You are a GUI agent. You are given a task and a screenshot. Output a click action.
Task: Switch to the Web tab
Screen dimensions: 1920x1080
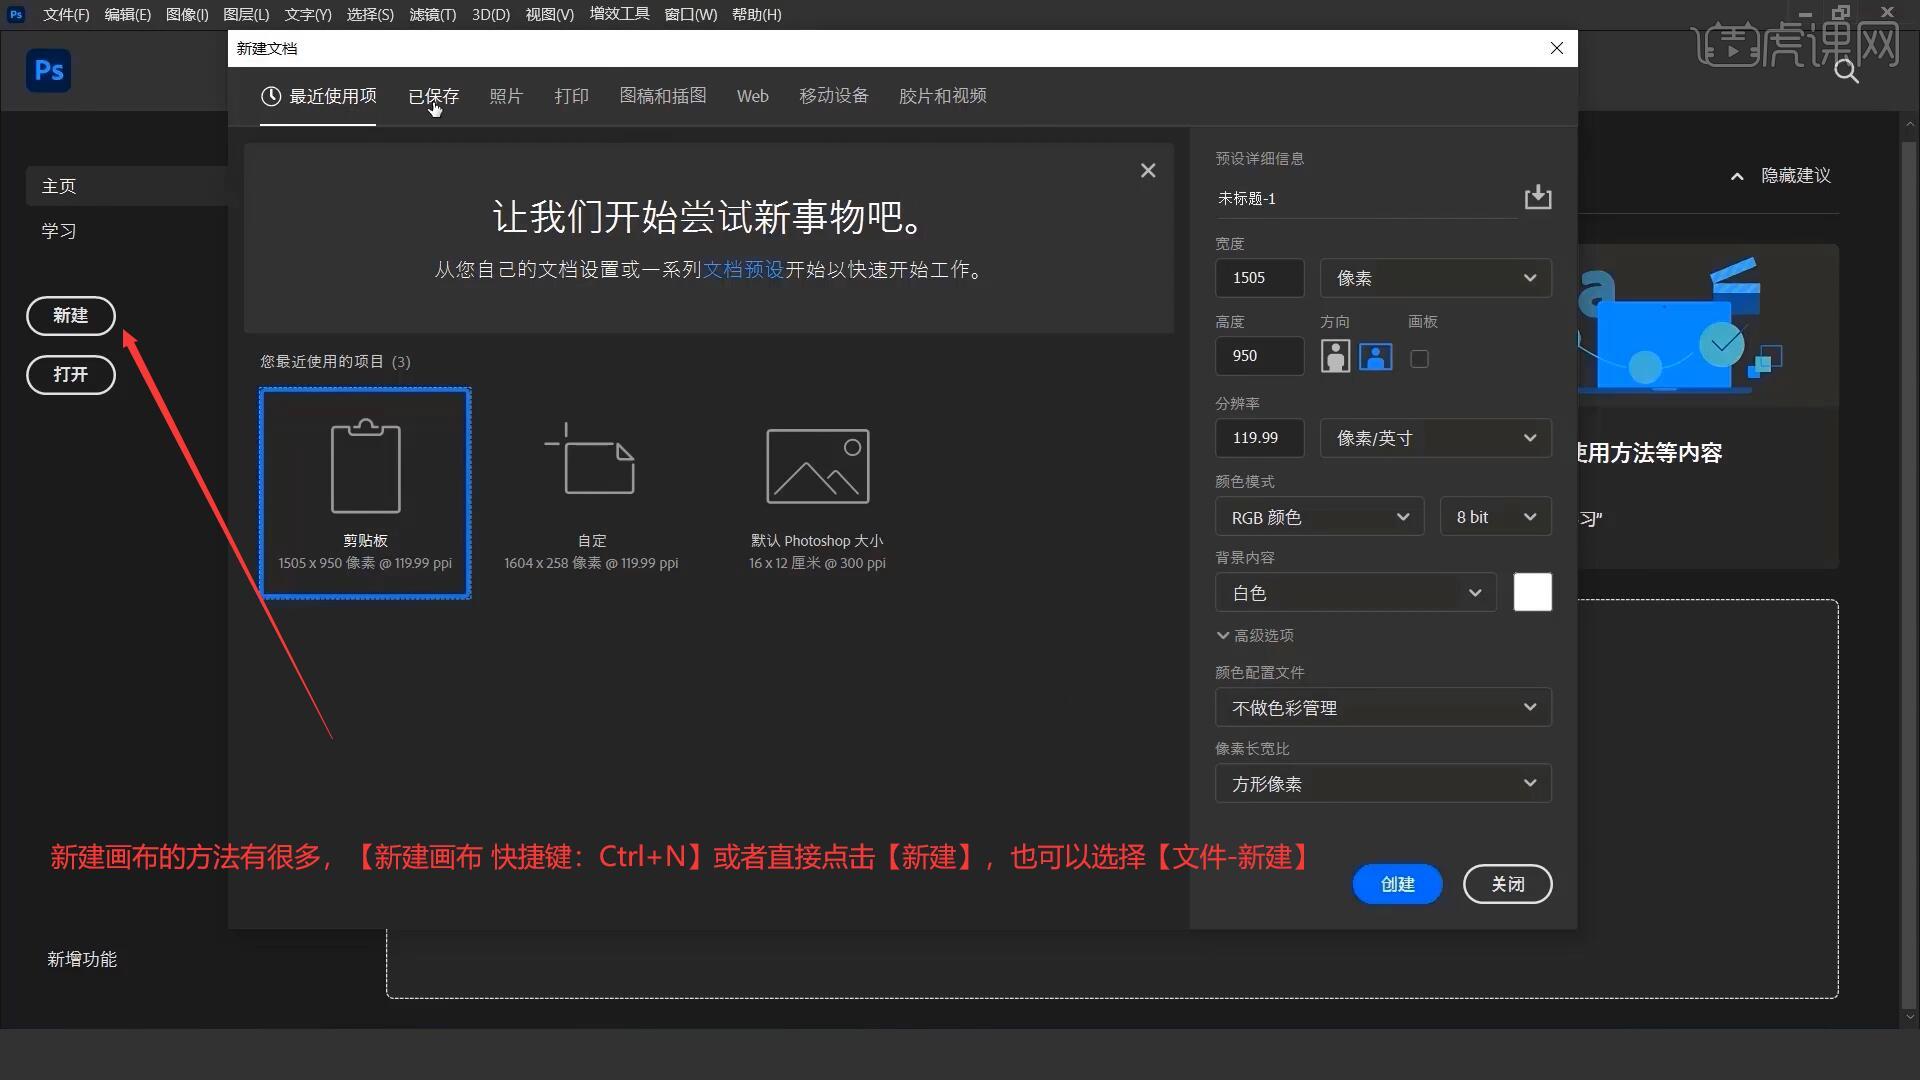(x=751, y=96)
